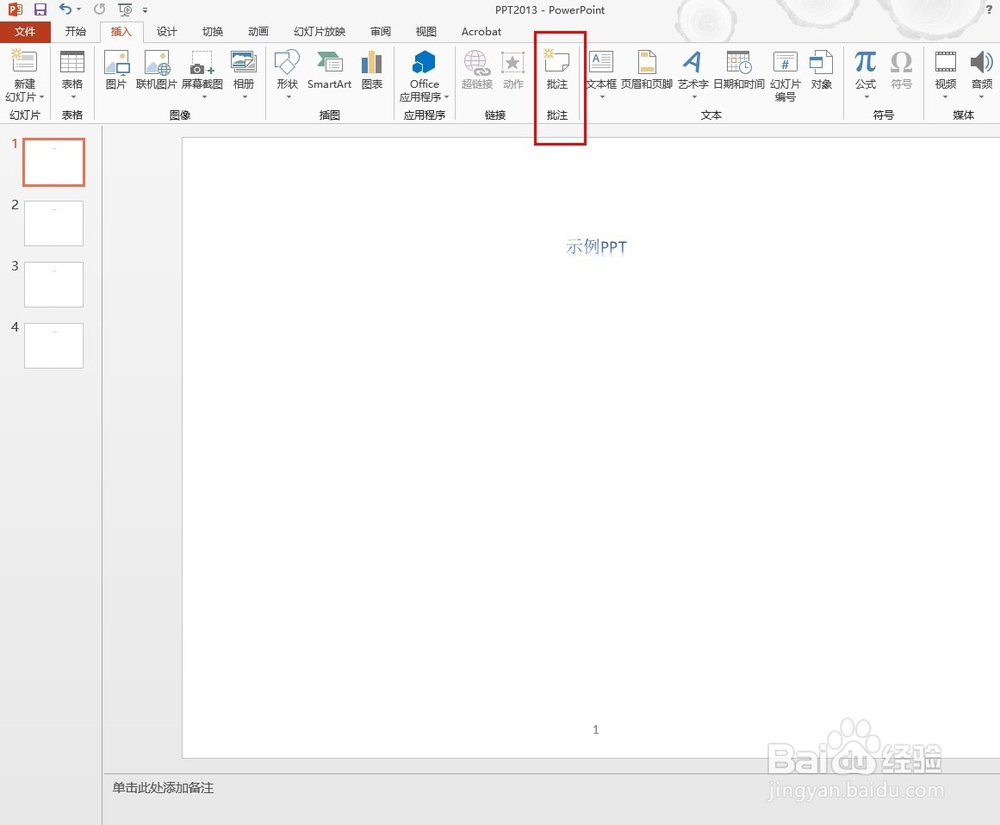
Task: Open the File (文件) tab
Action: [25, 31]
